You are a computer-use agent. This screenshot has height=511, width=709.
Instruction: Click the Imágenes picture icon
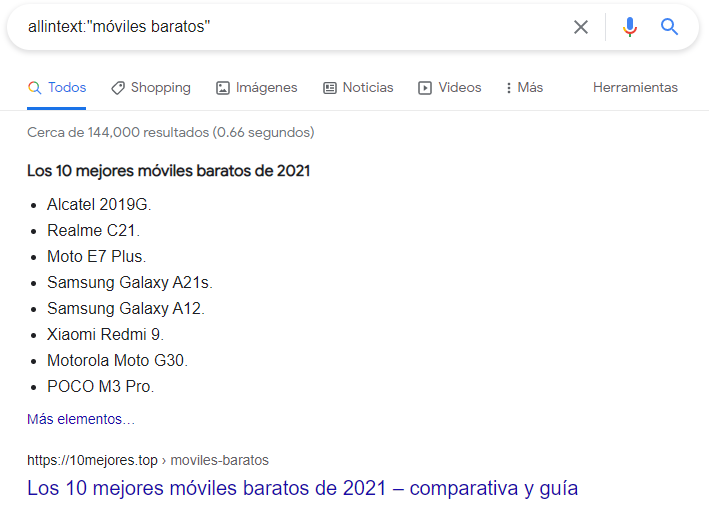(222, 88)
